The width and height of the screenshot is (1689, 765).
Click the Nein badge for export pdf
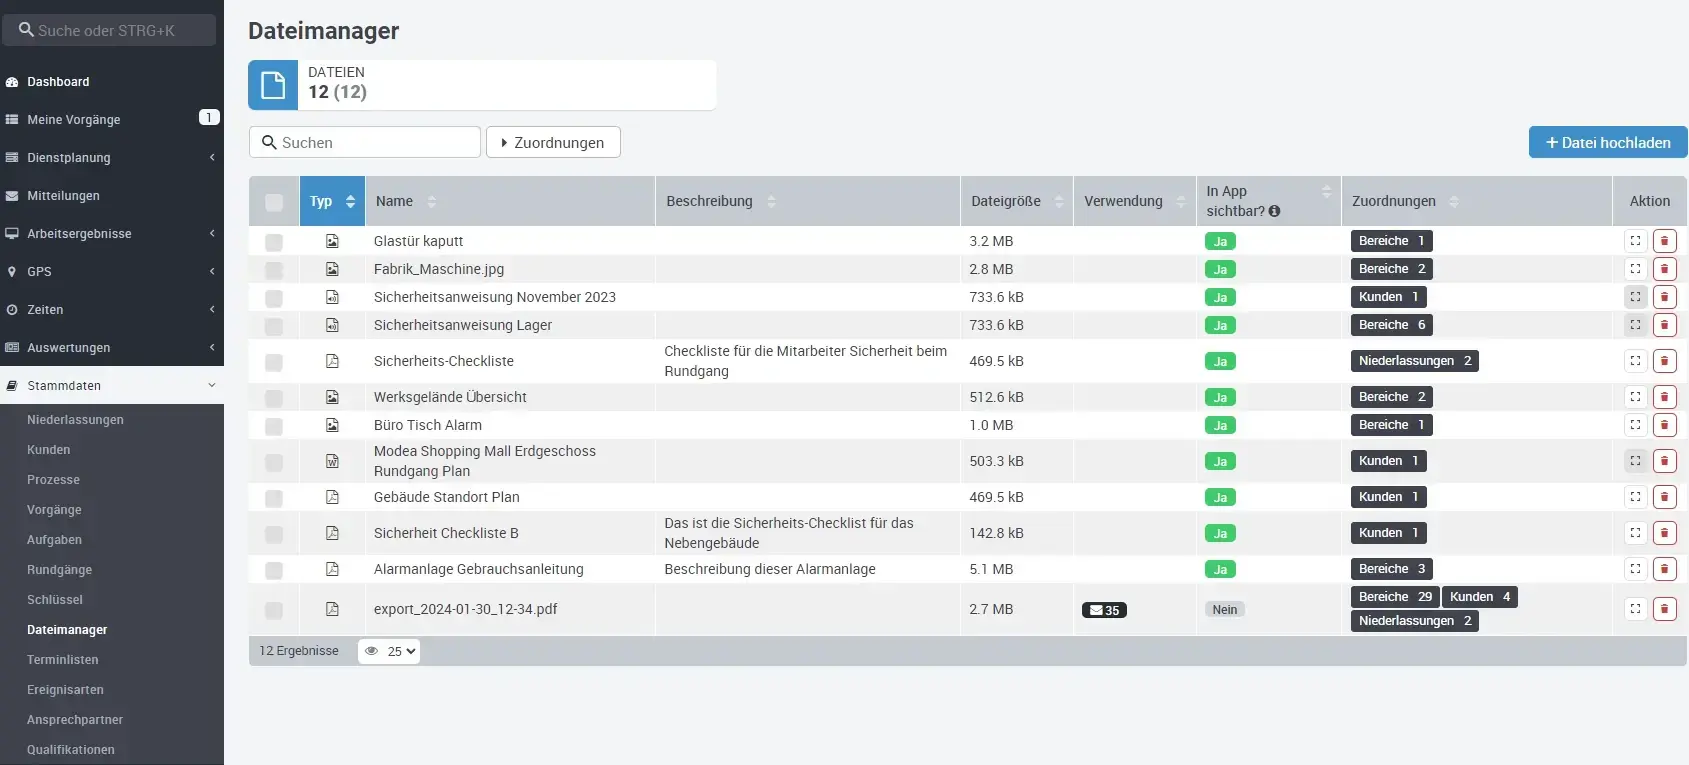(1225, 609)
